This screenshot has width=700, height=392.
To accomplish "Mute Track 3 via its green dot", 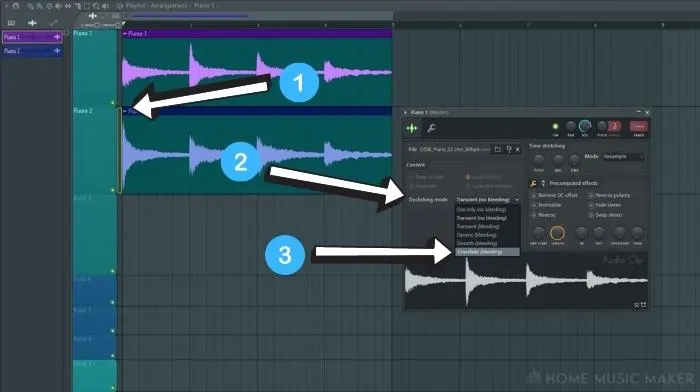I will coord(112,271).
